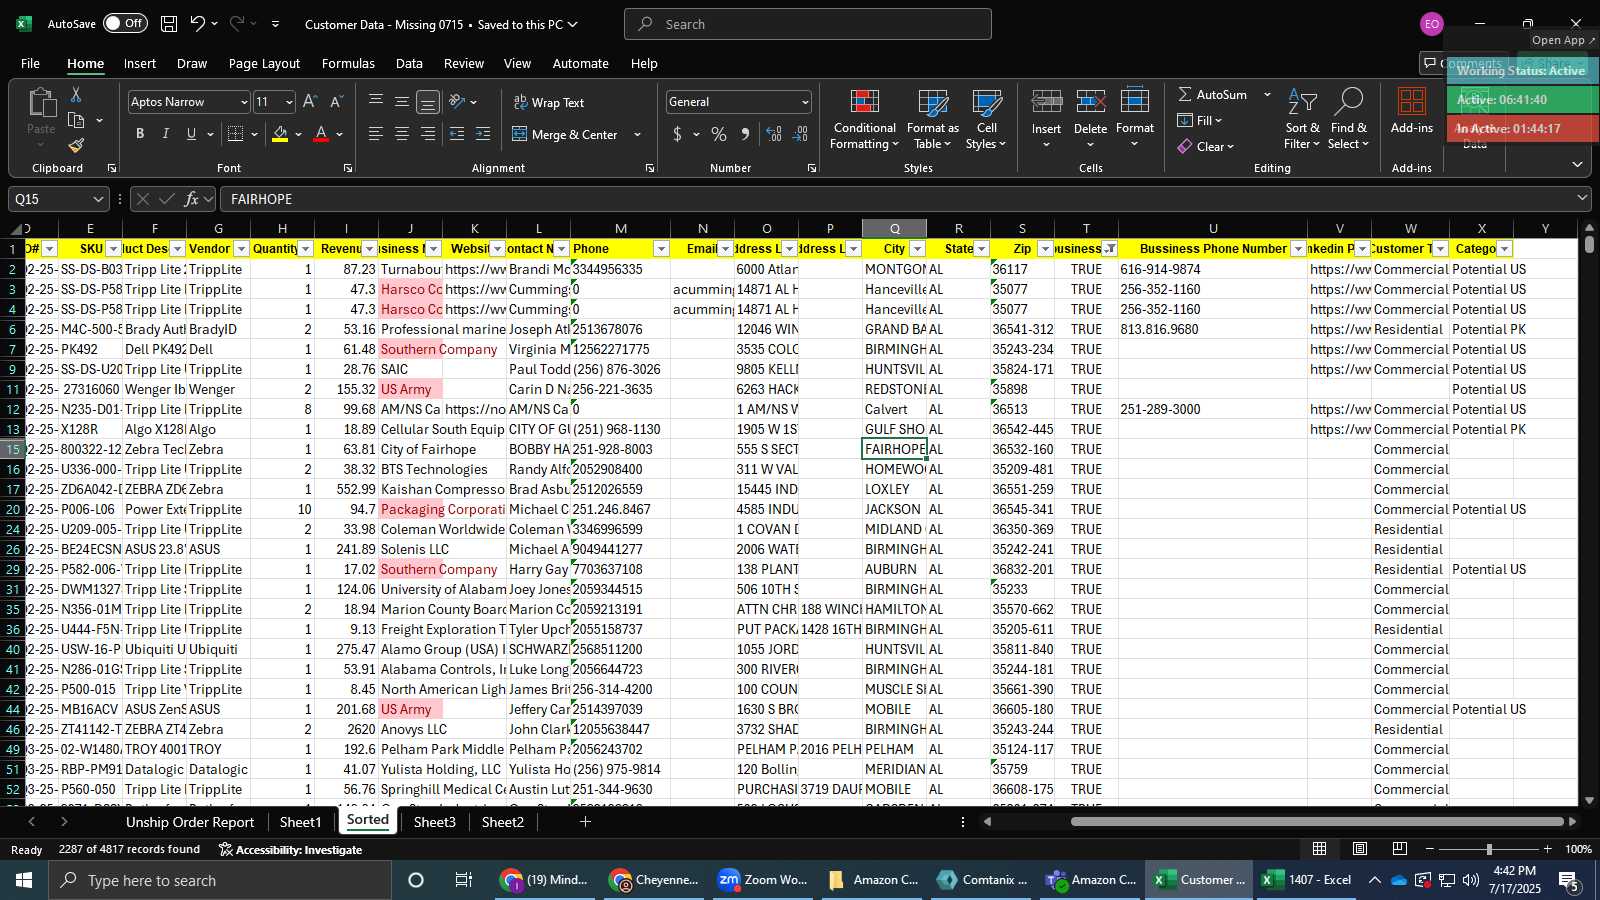Open Sort & Filter menu
Screen dimensions: 1600x900
coord(1303,120)
